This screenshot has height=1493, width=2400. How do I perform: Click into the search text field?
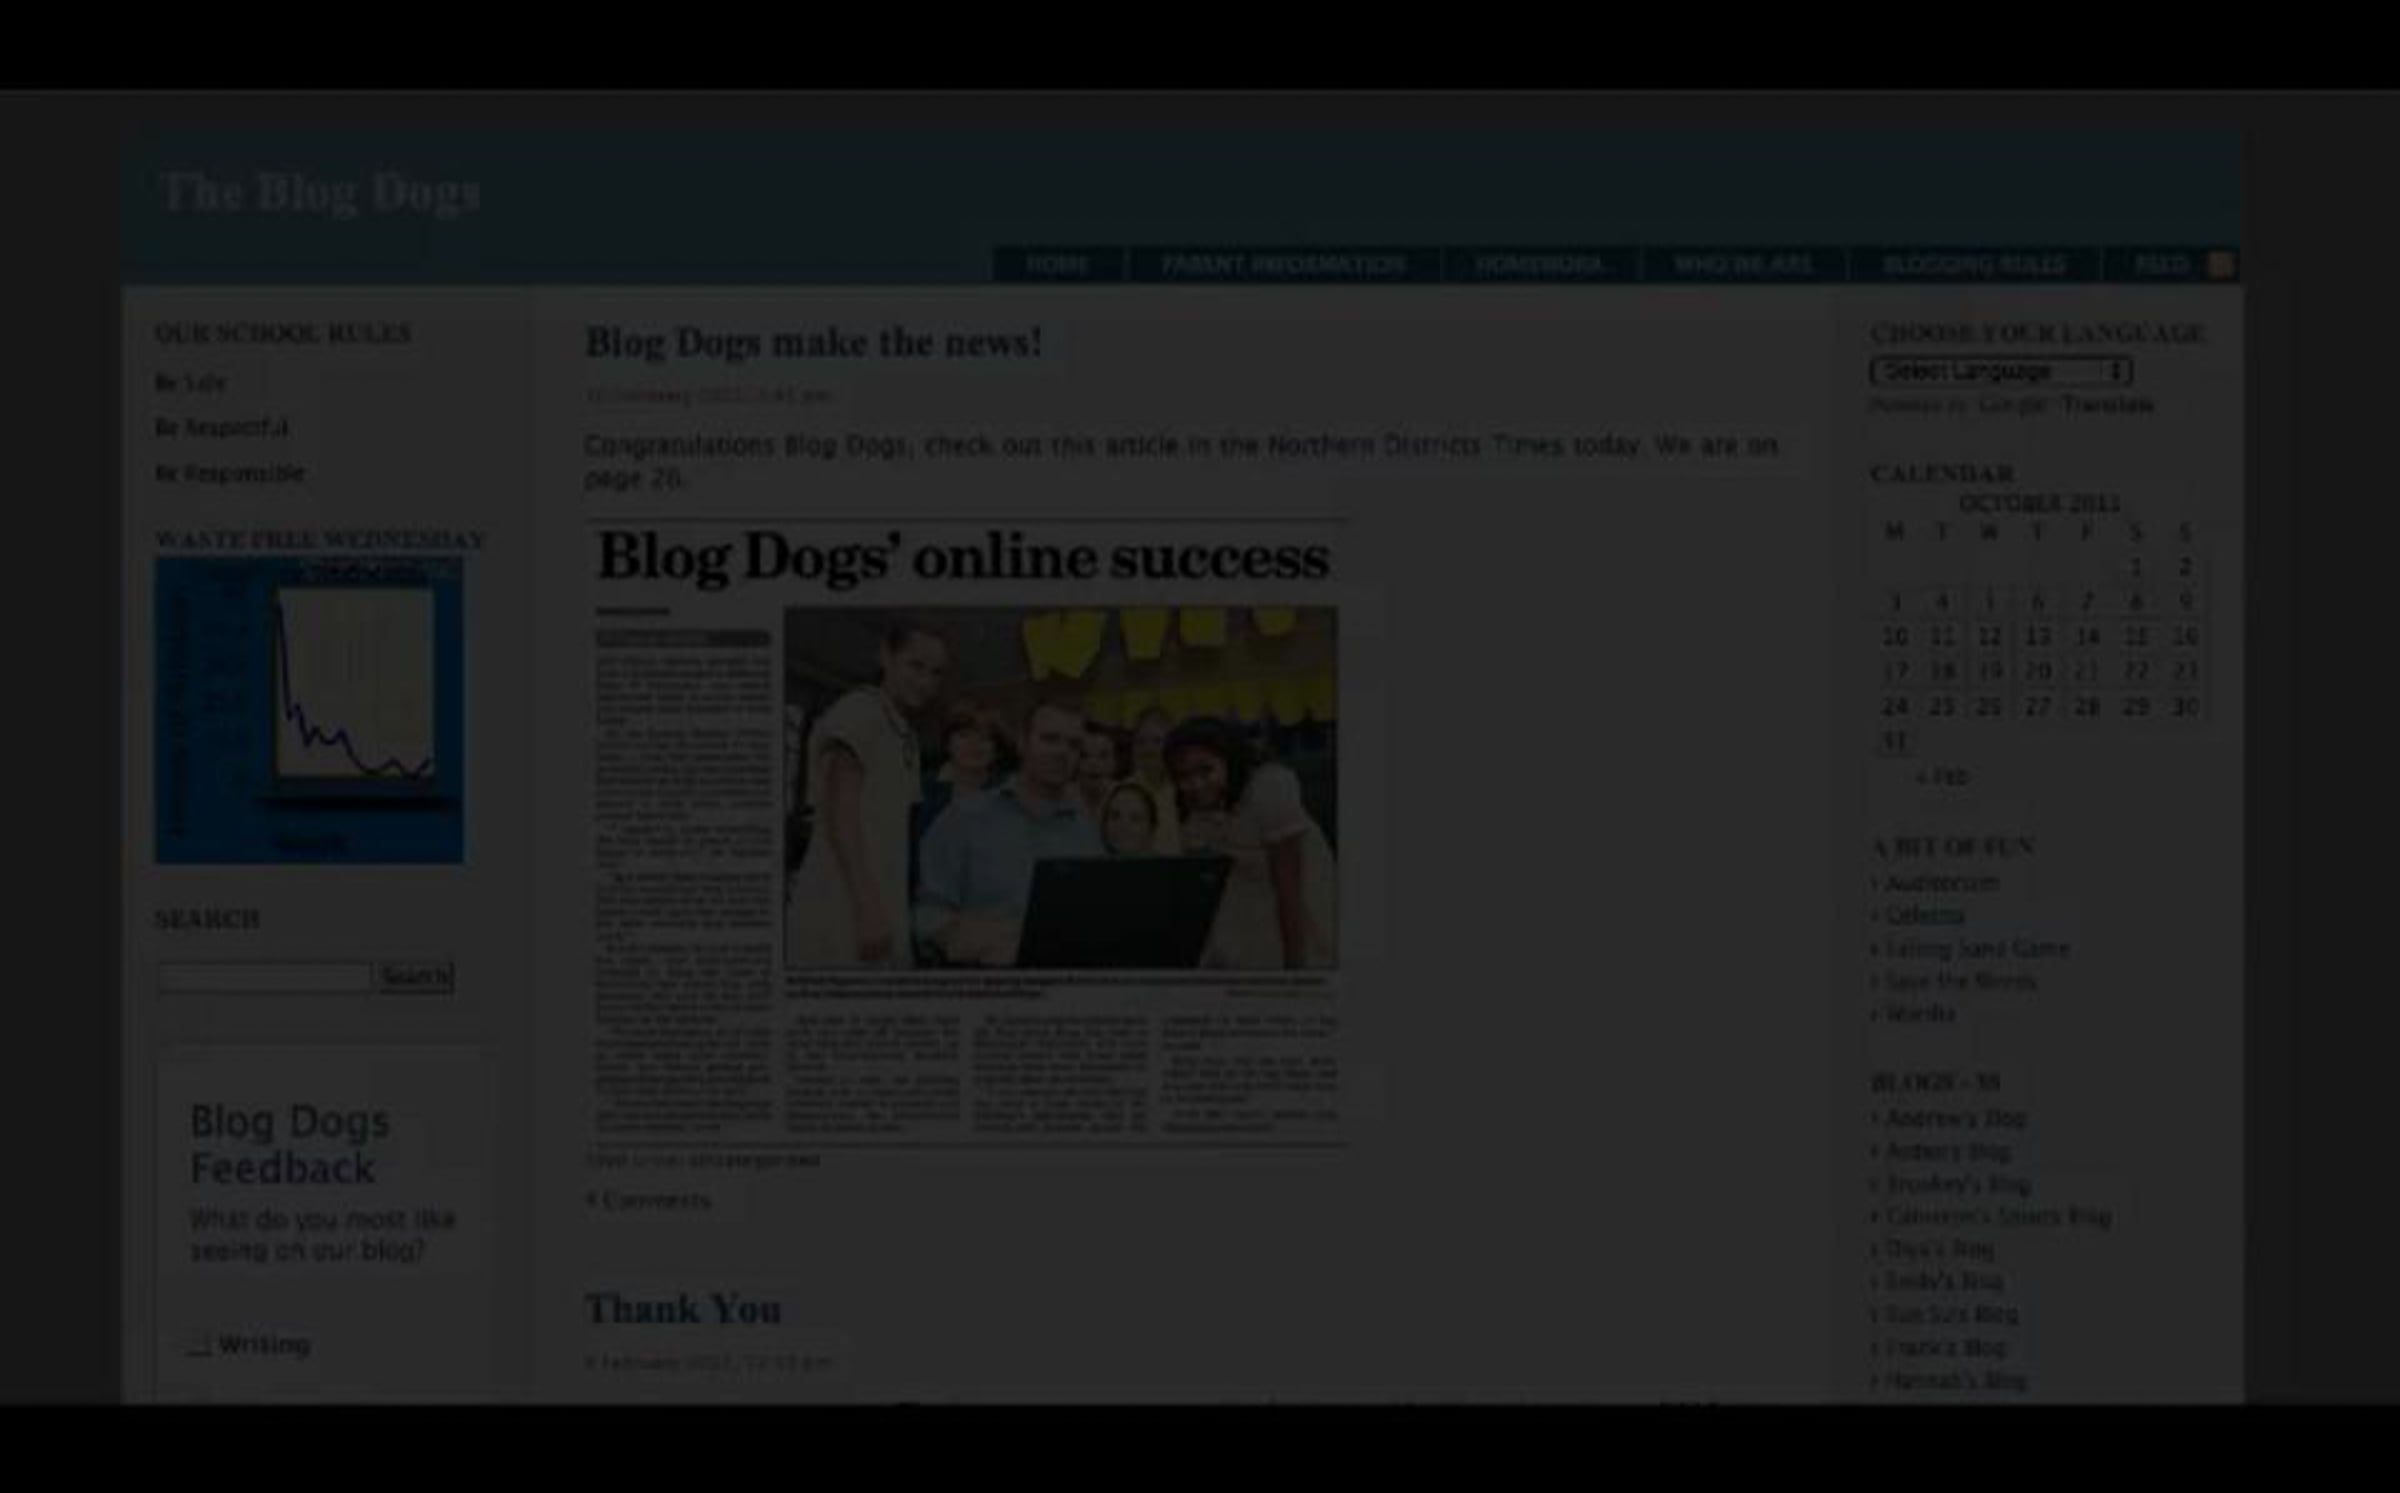pos(264,976)
